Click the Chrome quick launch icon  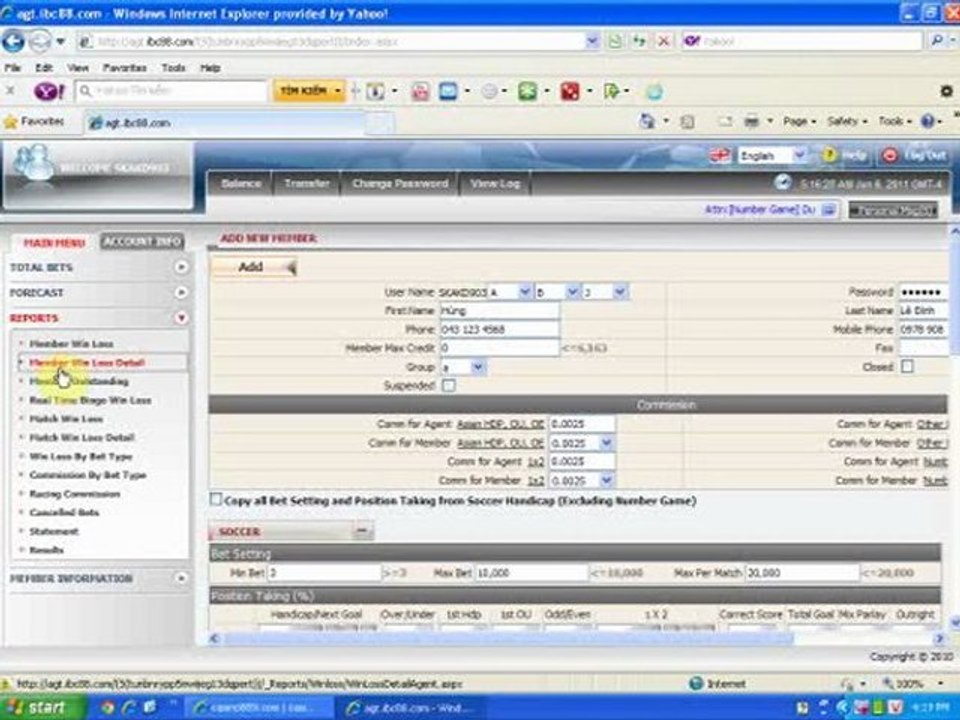click(x=108, y=708)
